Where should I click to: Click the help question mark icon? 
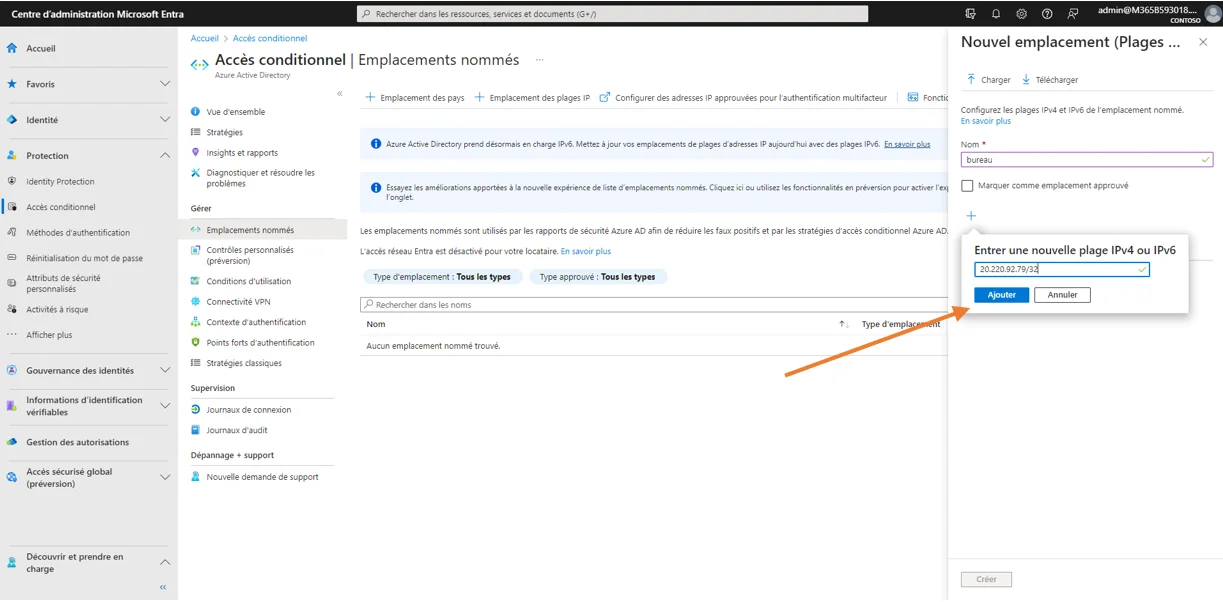1047,14
